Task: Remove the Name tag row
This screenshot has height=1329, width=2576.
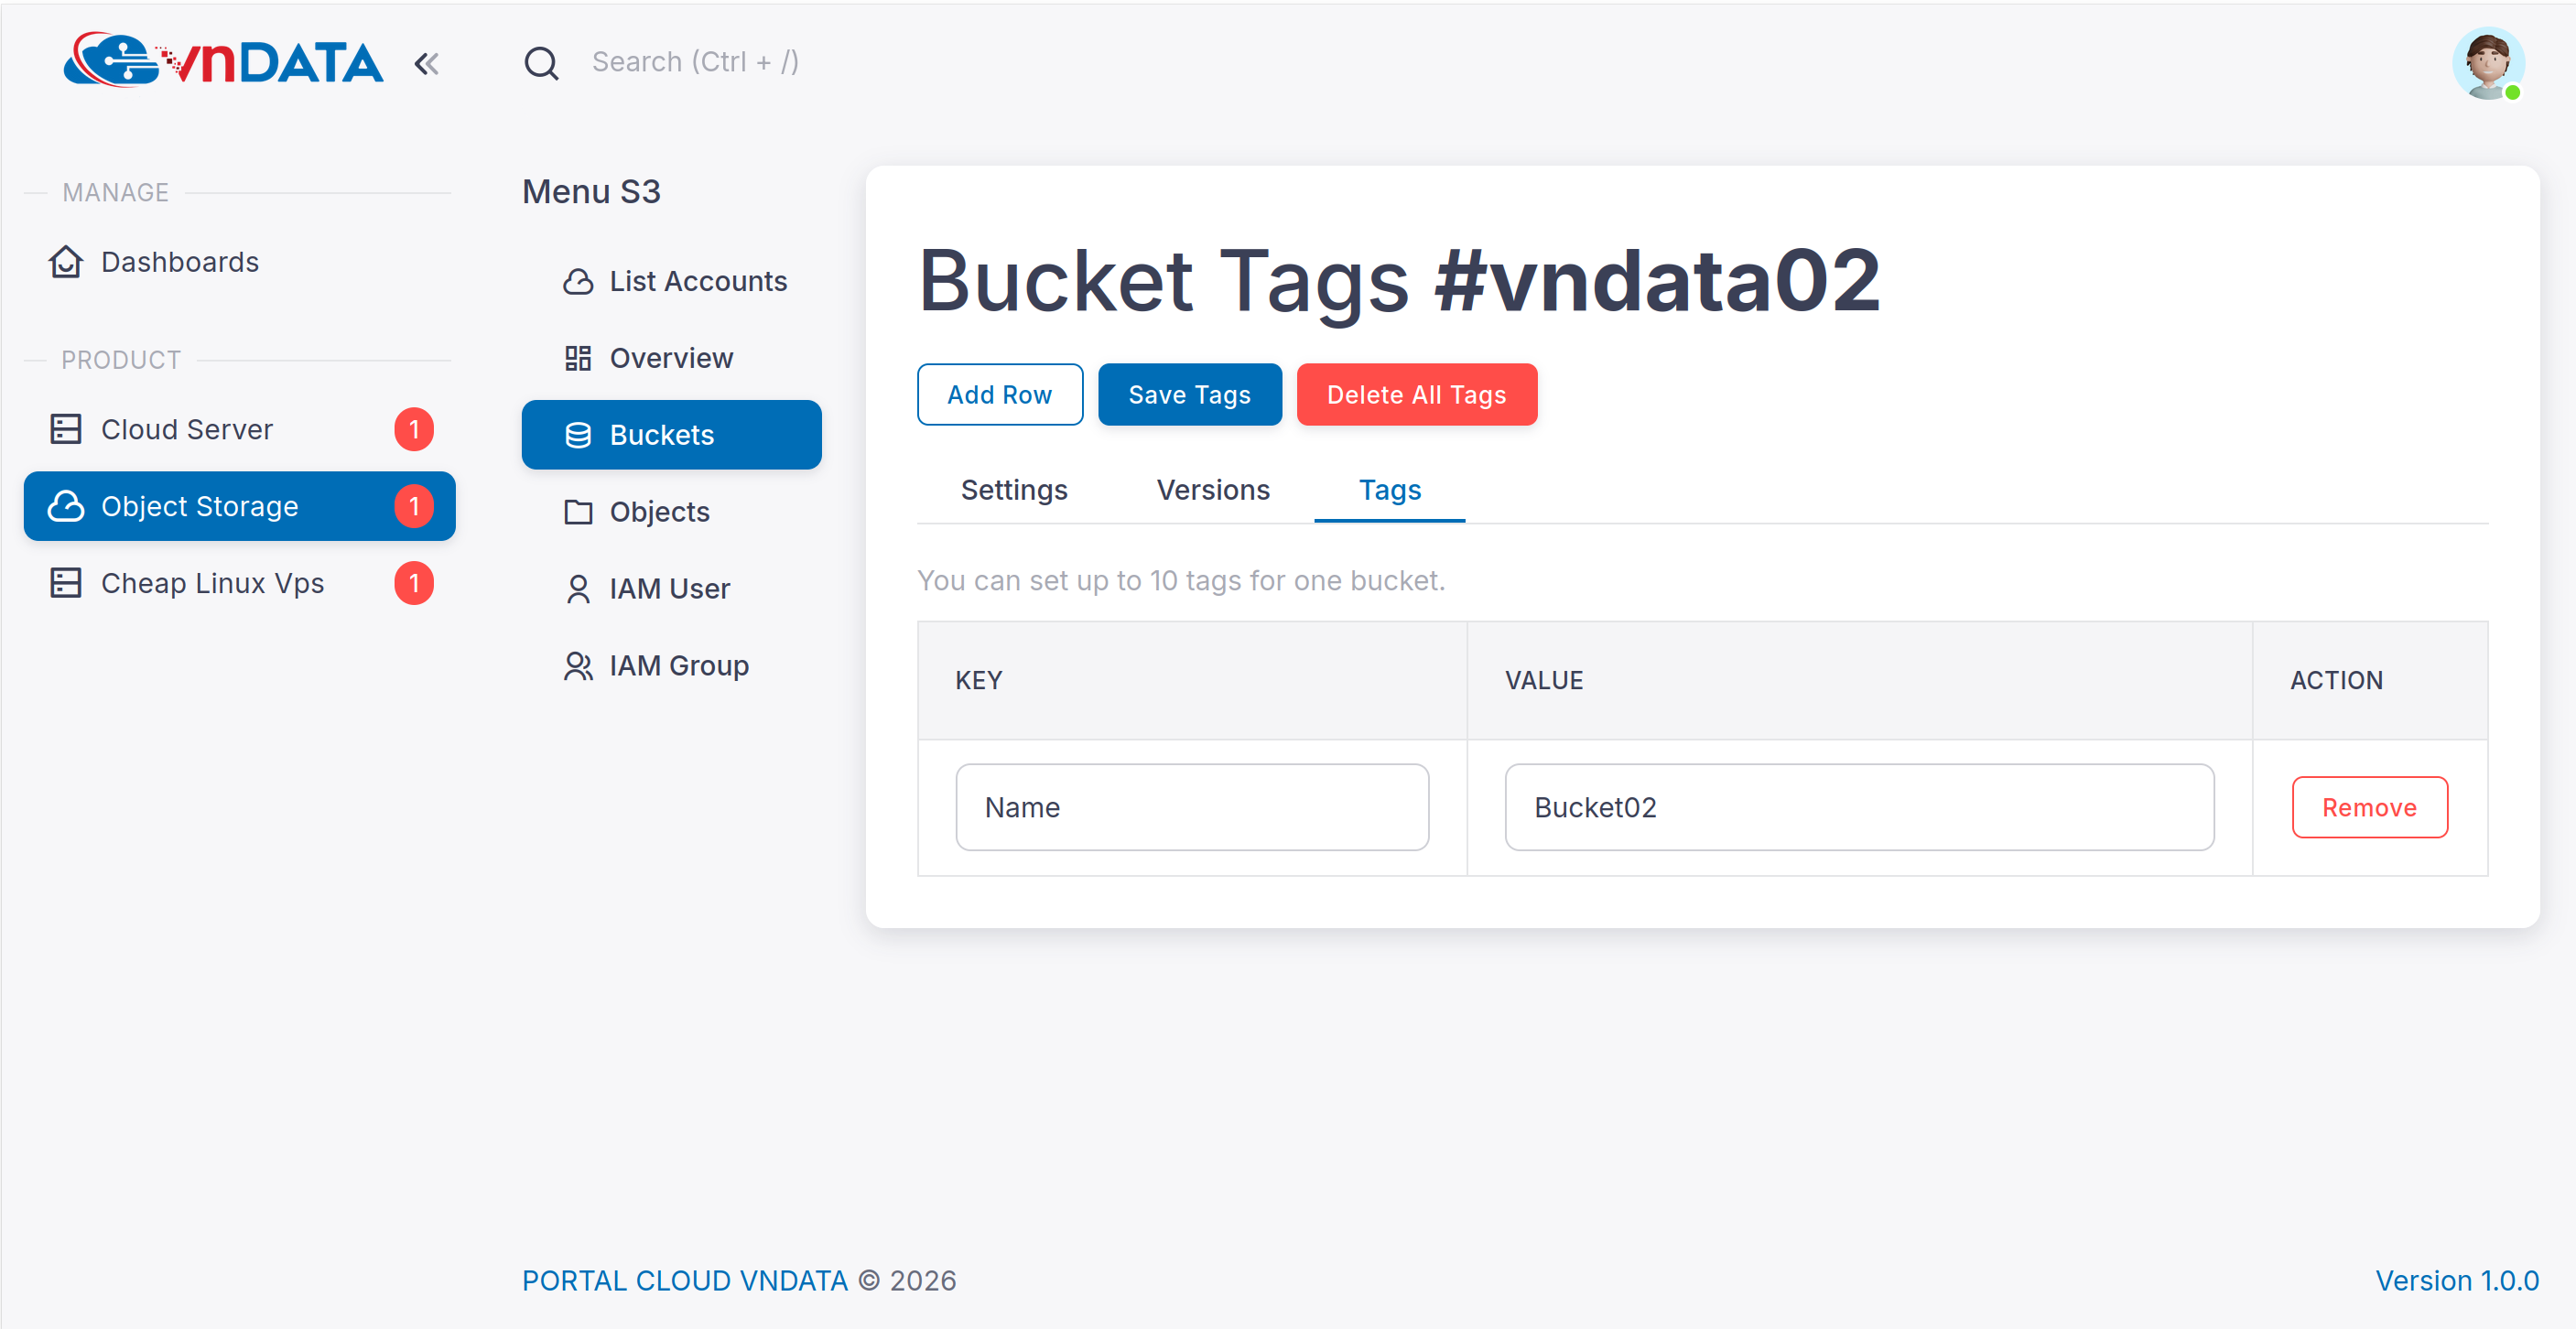Action: coord(2368,807)
